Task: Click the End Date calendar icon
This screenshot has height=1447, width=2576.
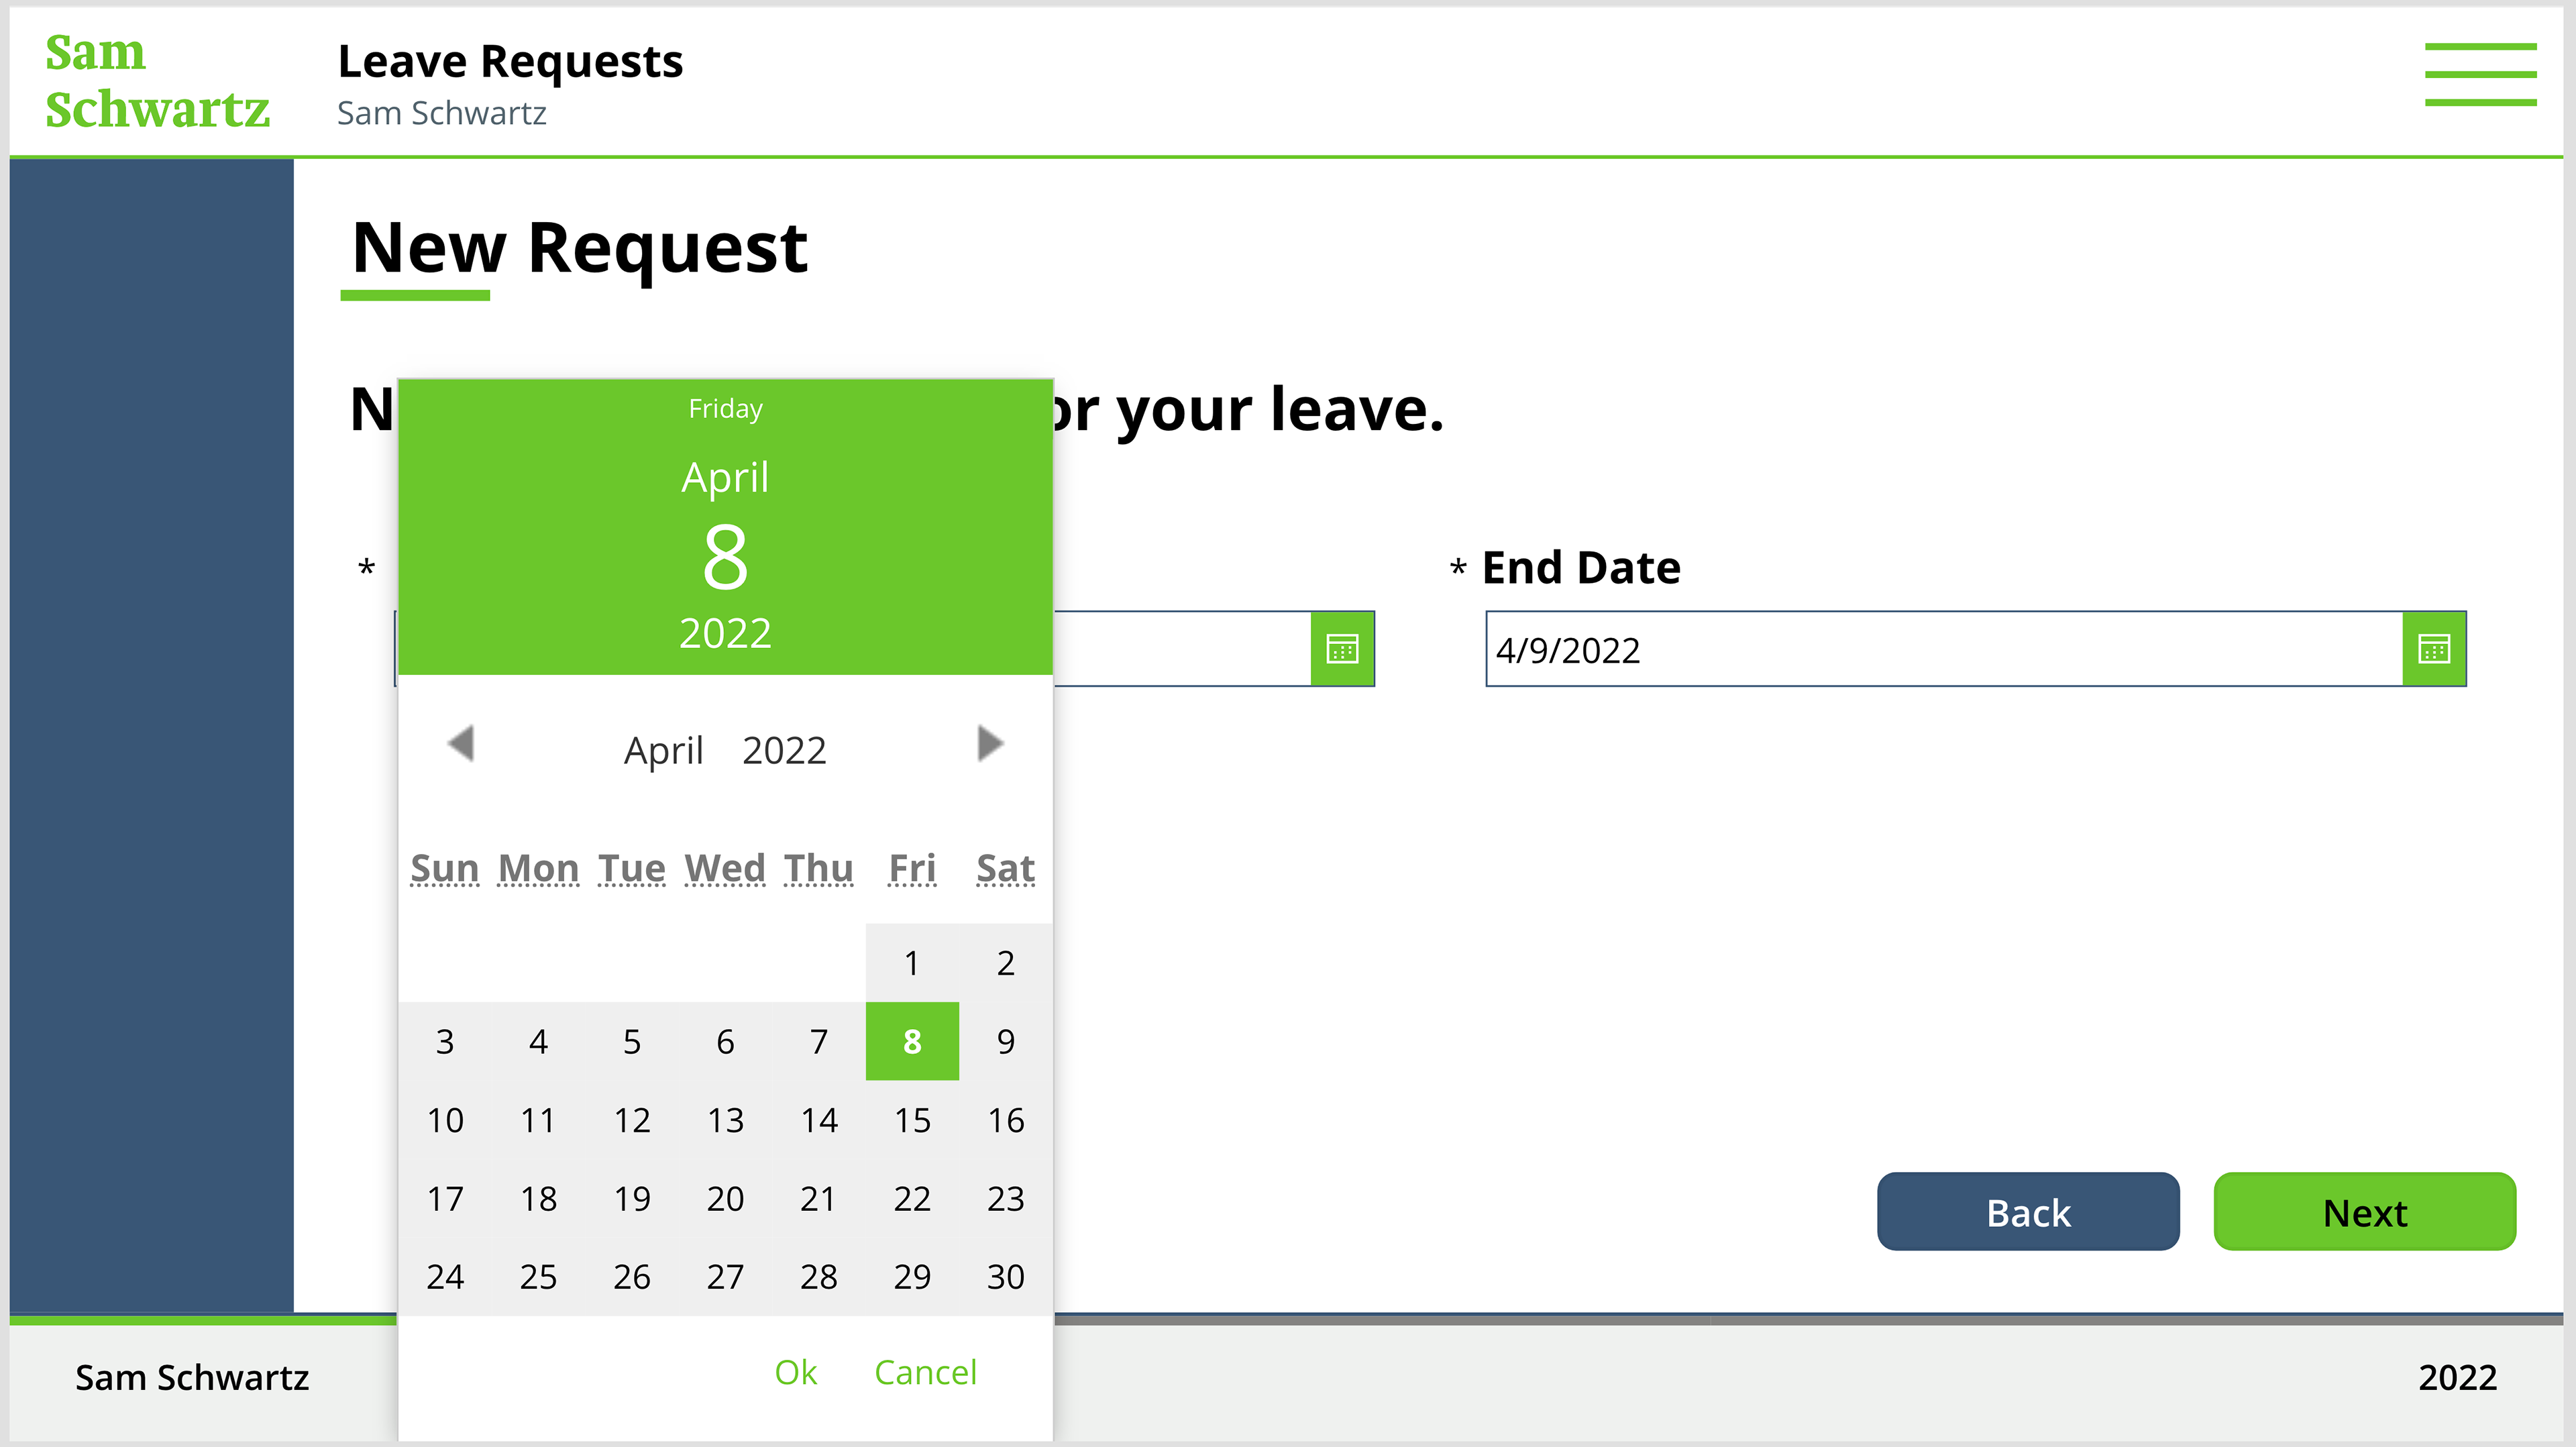Action: (x=2433, y=649)
